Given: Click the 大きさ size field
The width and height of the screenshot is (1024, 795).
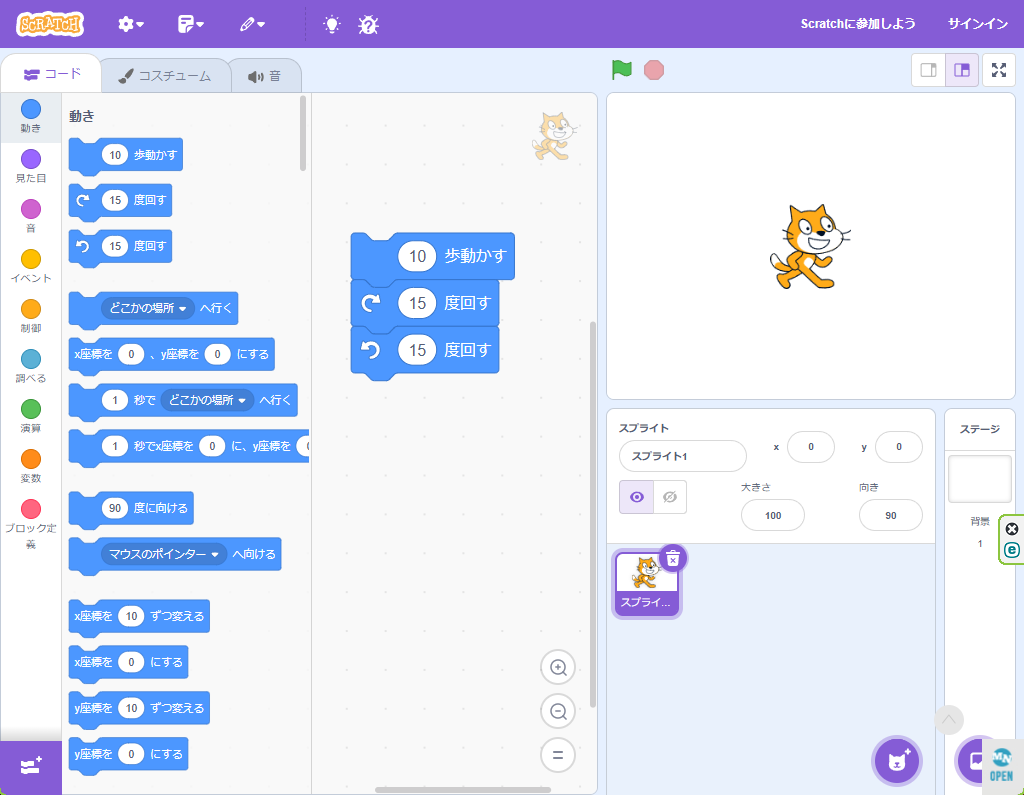Looking at the screenshot, I should point(773,515).
